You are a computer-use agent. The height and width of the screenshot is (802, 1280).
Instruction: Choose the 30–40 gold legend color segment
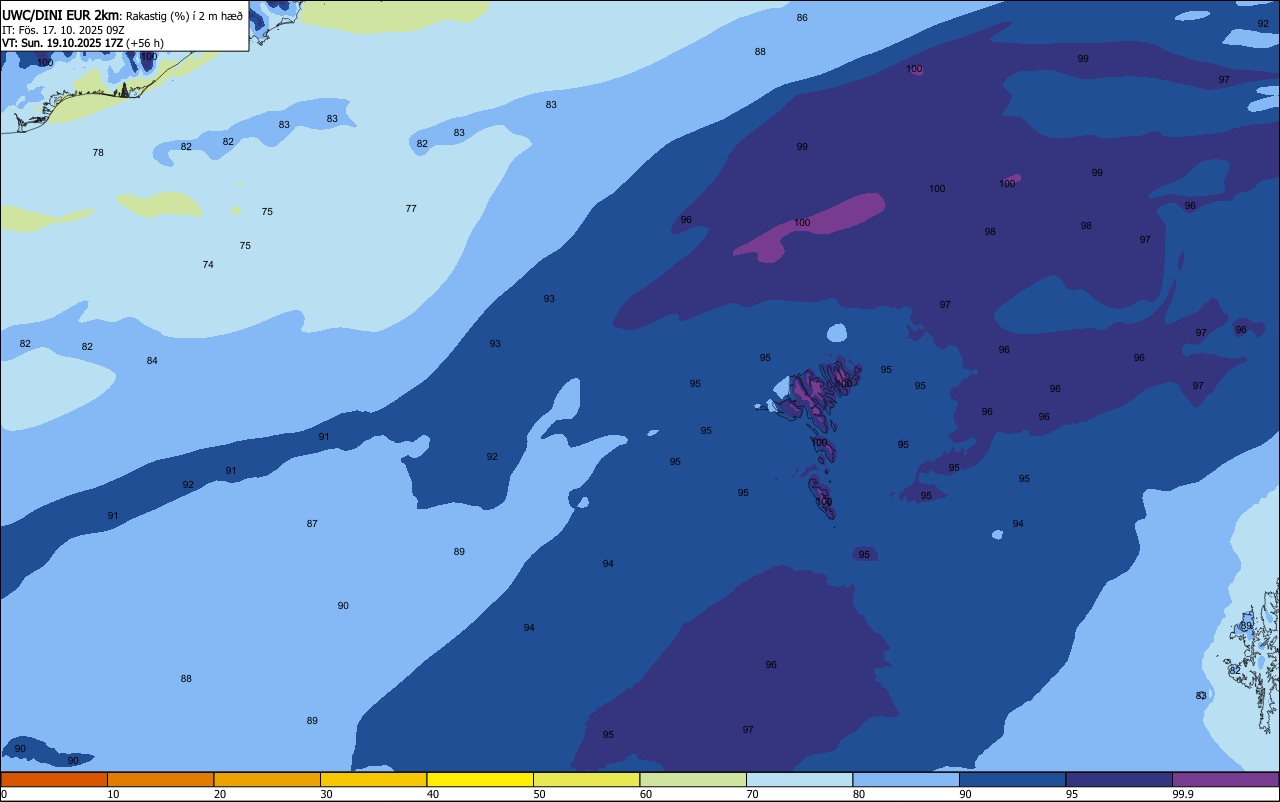click(373, 779)
